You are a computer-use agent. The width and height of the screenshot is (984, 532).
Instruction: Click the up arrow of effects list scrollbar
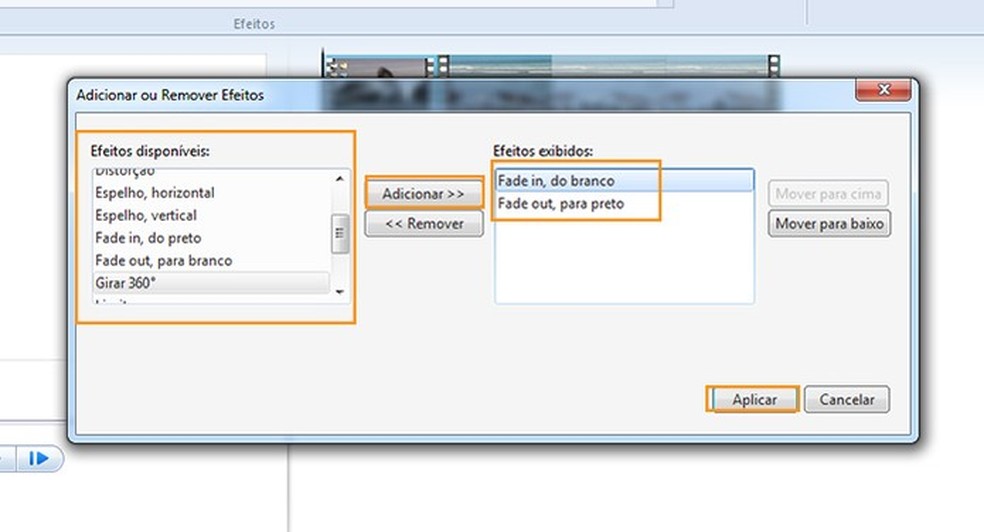pos(340,179)
